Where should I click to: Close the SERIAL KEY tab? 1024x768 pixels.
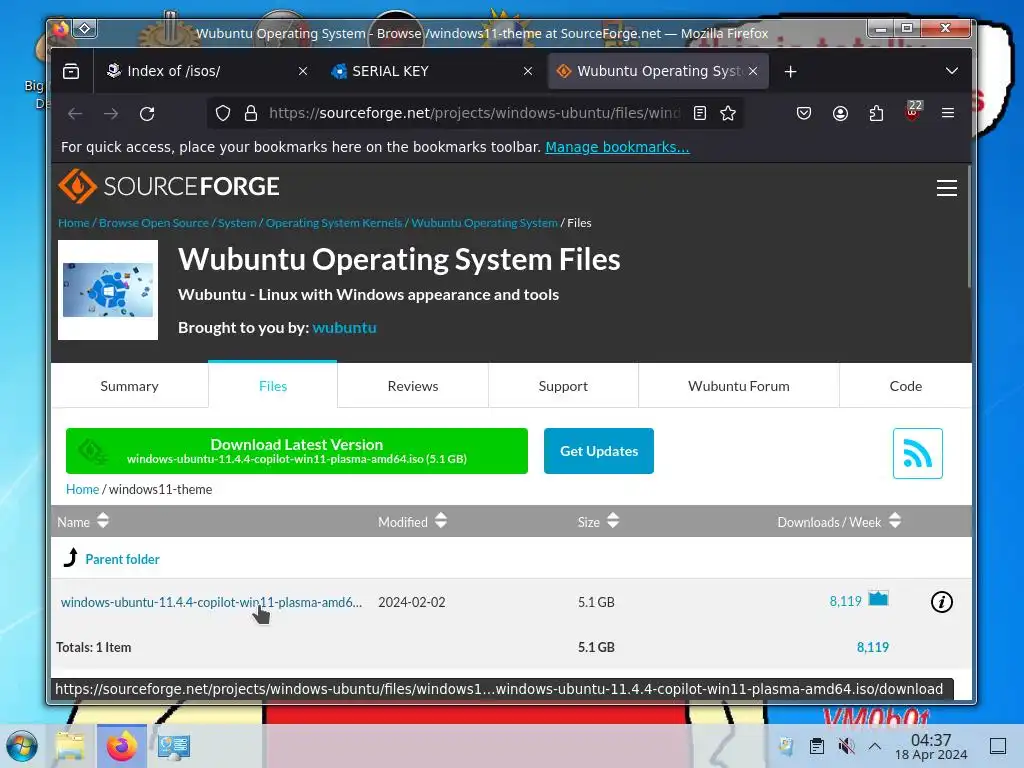click(528, 71)
